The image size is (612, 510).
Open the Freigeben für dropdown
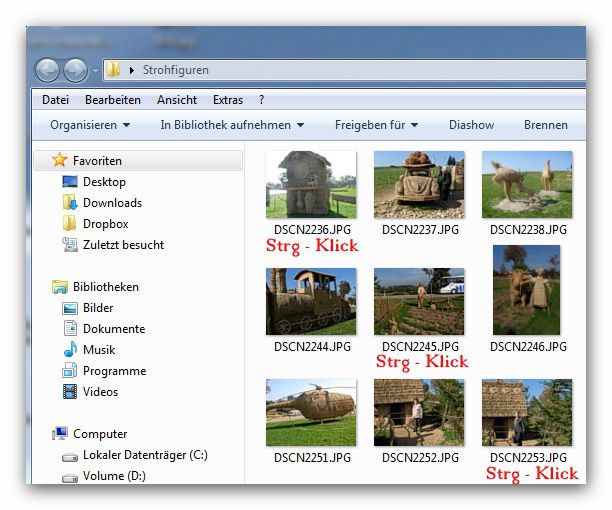(x=376, y=125)
